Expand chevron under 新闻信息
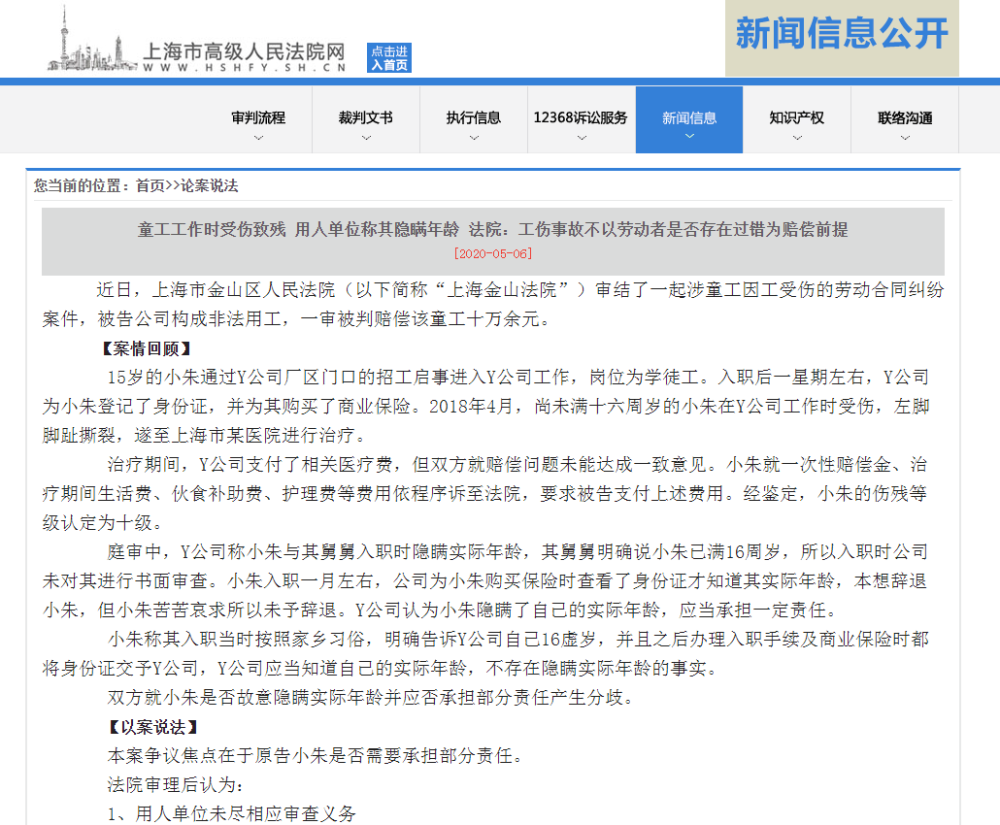 (x=689, y=136)
